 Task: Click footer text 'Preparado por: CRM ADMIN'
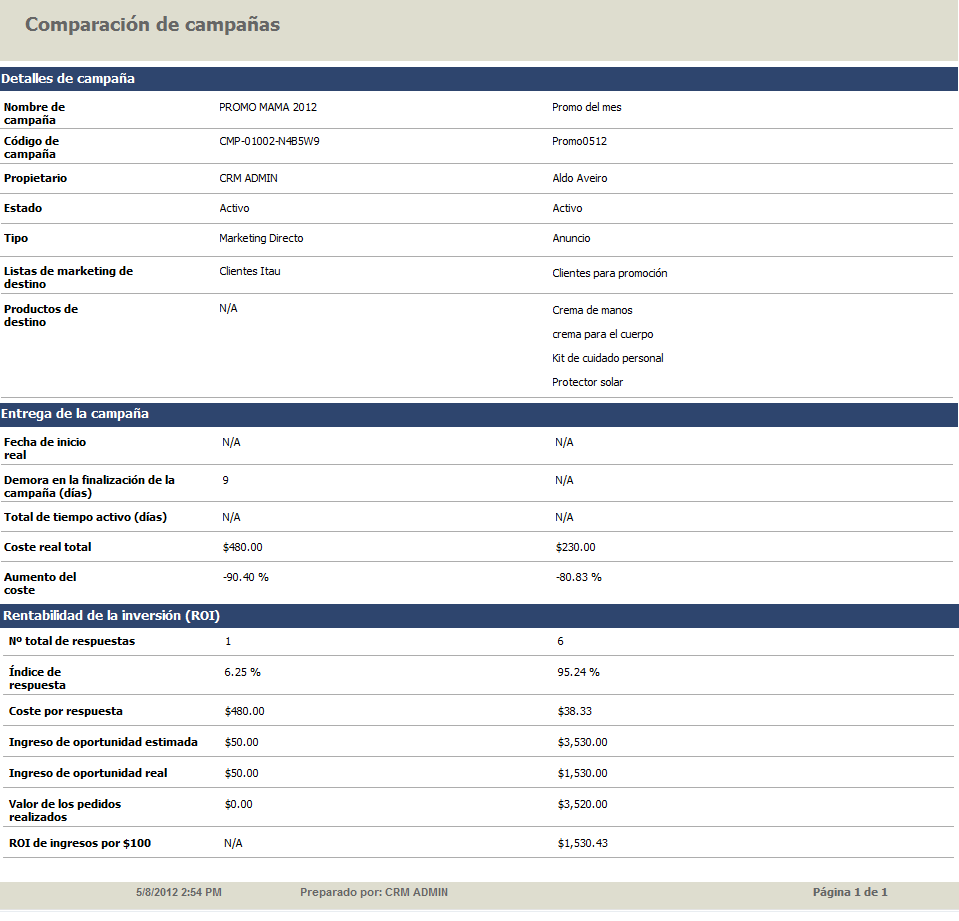[x=374, y=892]
